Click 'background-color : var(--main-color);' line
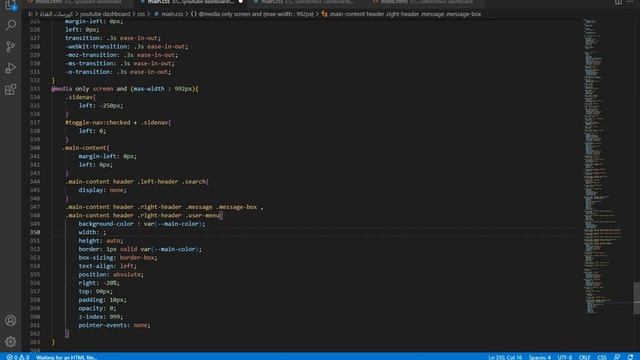This screenshot has height=360, width=640. [x=142, y=224]
